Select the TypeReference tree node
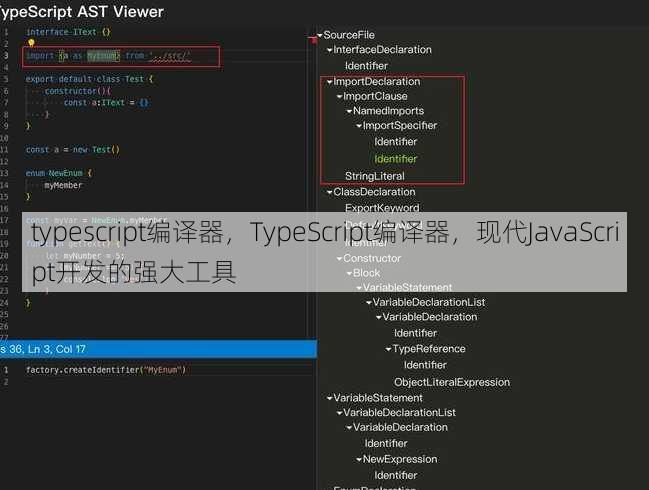The height and width of the screenshot is (490, 649). coord(429,349)
